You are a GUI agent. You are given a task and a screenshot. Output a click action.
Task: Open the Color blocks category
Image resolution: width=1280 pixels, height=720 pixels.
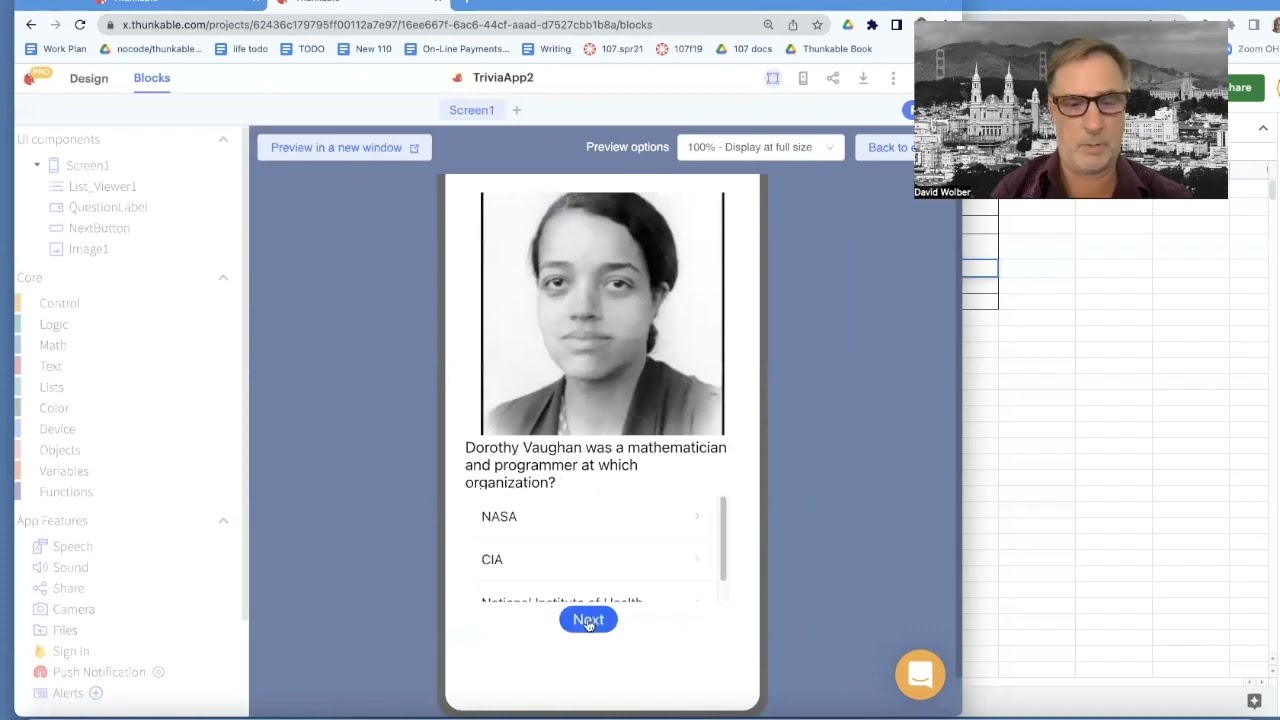[x=54, y=408]
